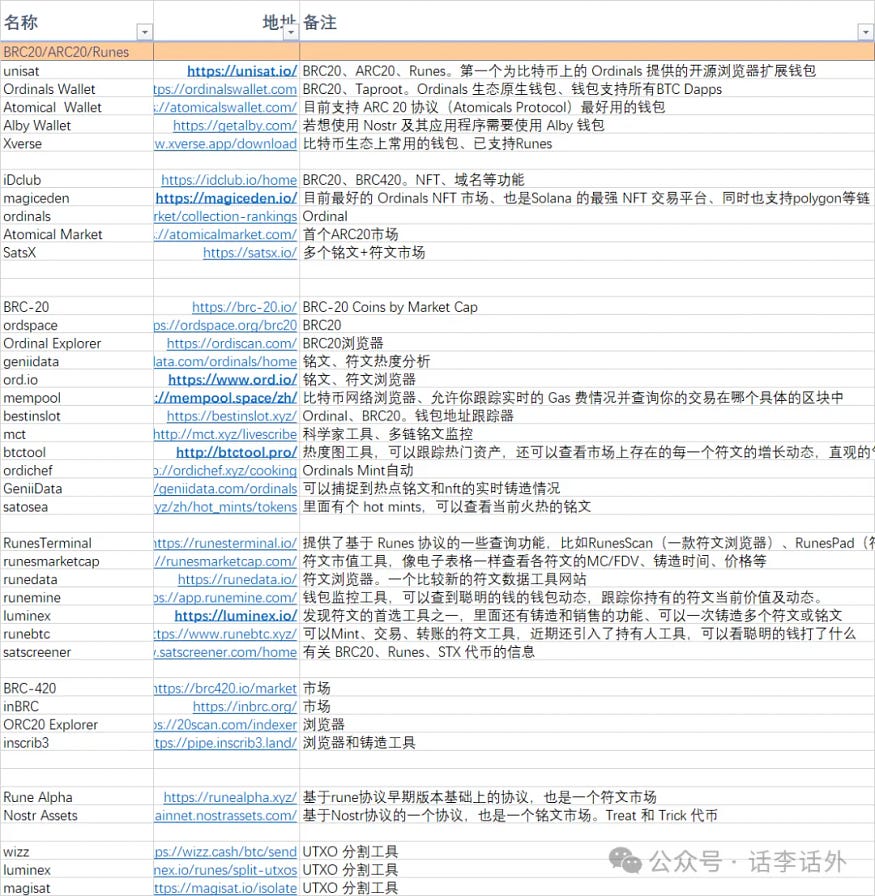Open the brc420.io/market link
875x896 pixels.
click(x=225, y=689)
